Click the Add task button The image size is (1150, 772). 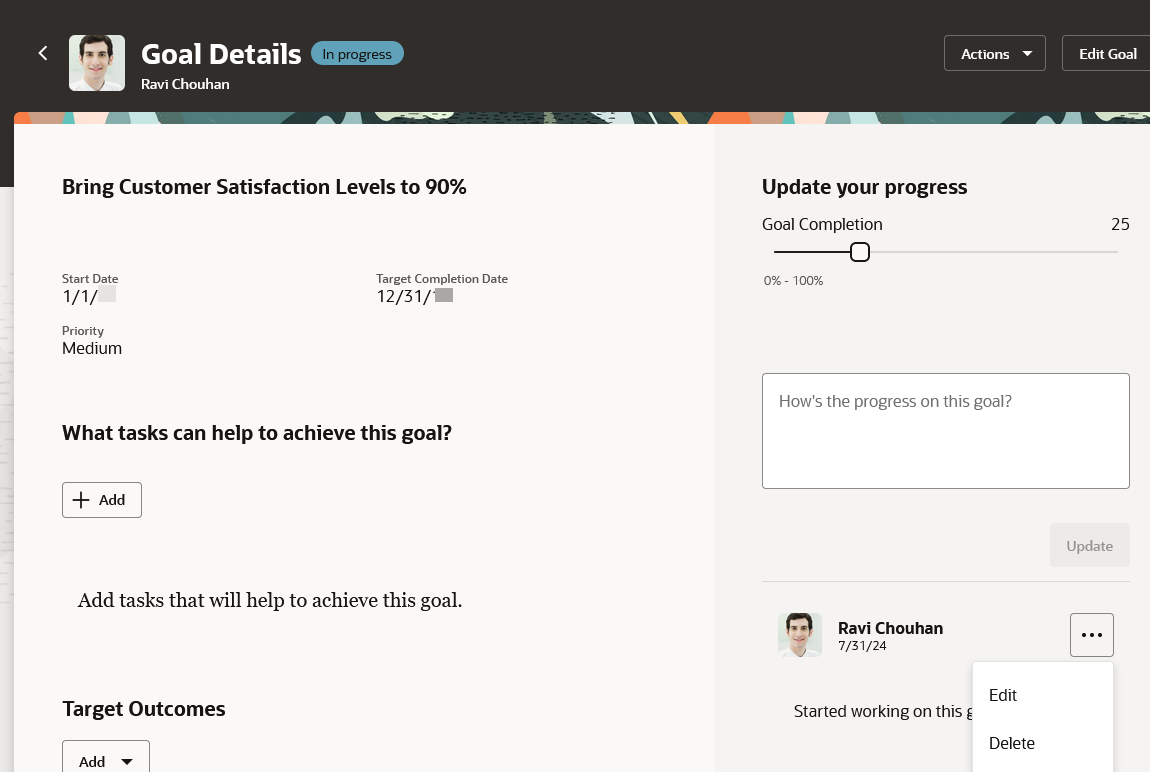click(102, 500)
